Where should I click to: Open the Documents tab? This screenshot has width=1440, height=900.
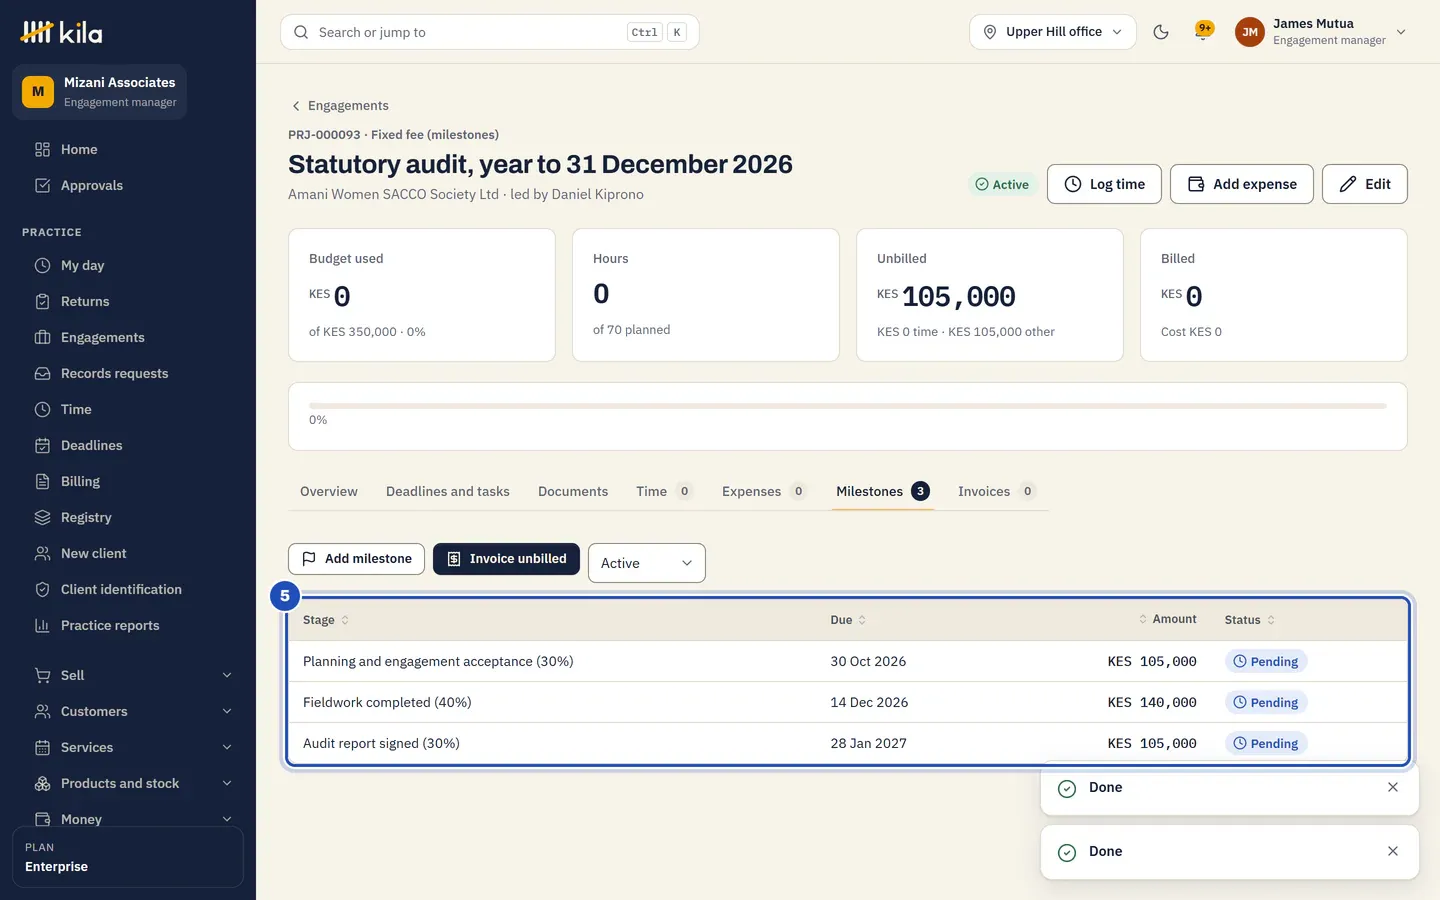(573, 491)
